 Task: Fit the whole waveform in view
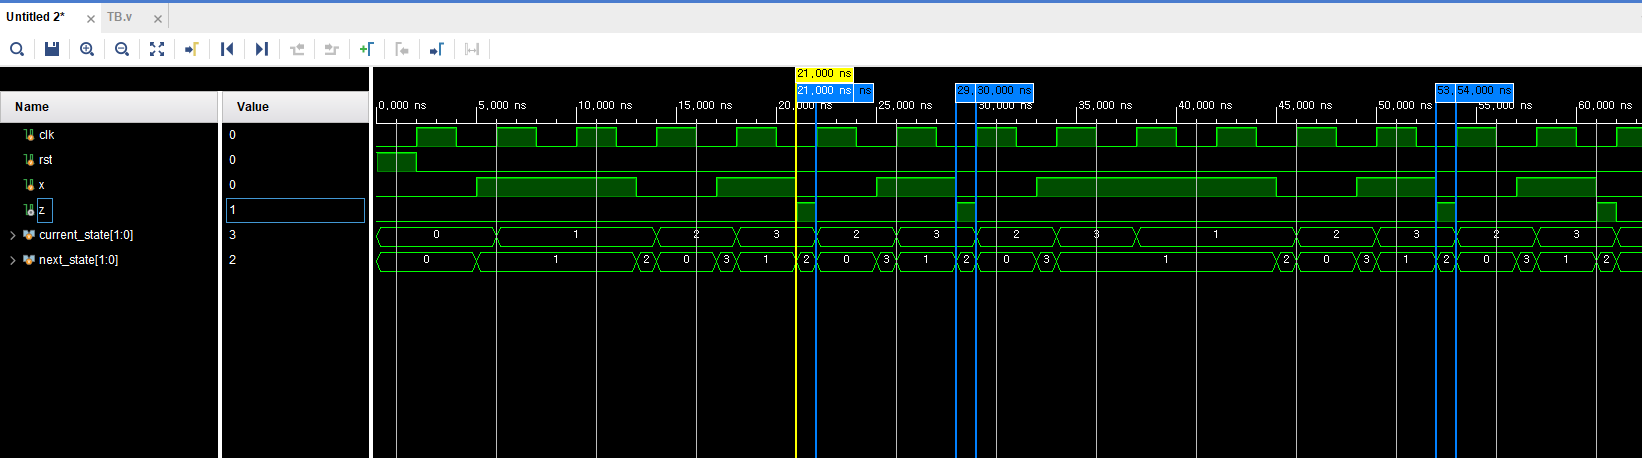tap(157, 49)
